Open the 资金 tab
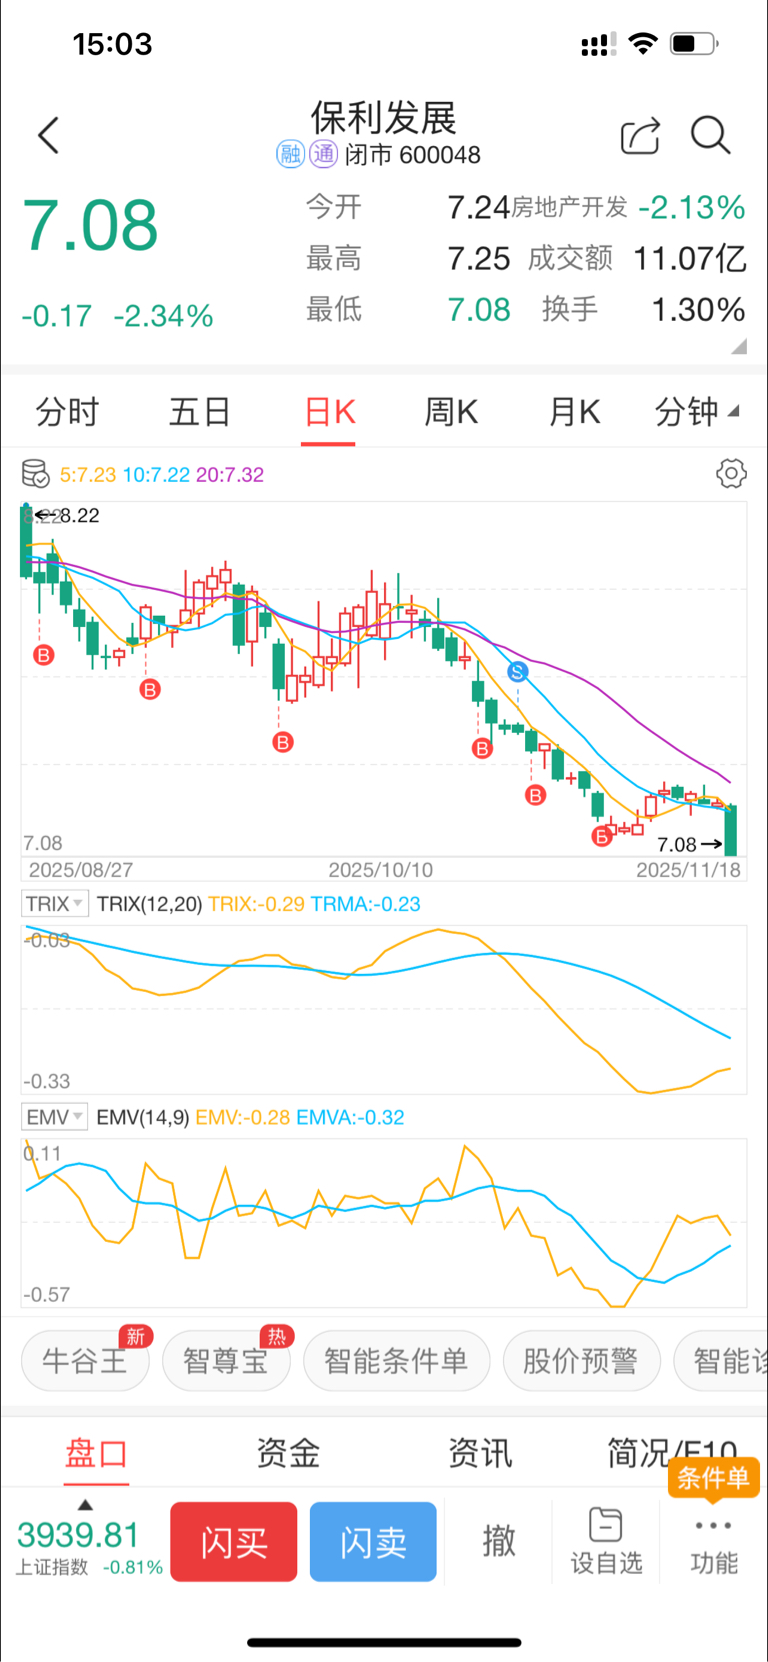The height and width of the screenshot is (1662, 768). pyautogui.click(x=288, y=1453)
